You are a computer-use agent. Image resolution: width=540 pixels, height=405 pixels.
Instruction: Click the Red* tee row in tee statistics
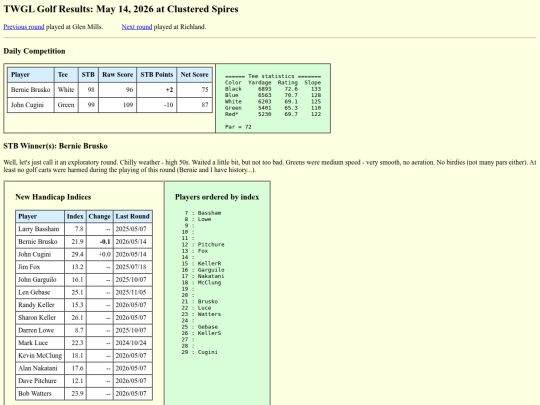point(273,114)
